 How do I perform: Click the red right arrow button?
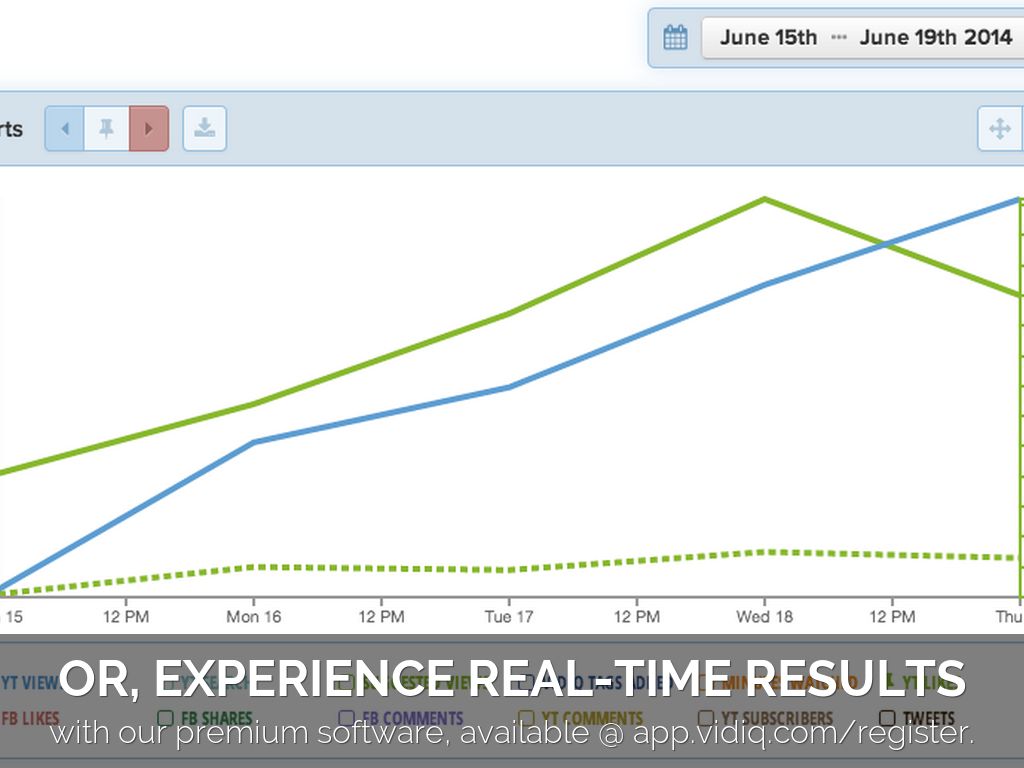click(x=149, y=129)
